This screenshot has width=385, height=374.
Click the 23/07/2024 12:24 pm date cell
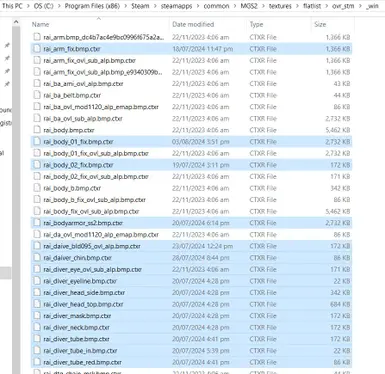coord(202,246)
